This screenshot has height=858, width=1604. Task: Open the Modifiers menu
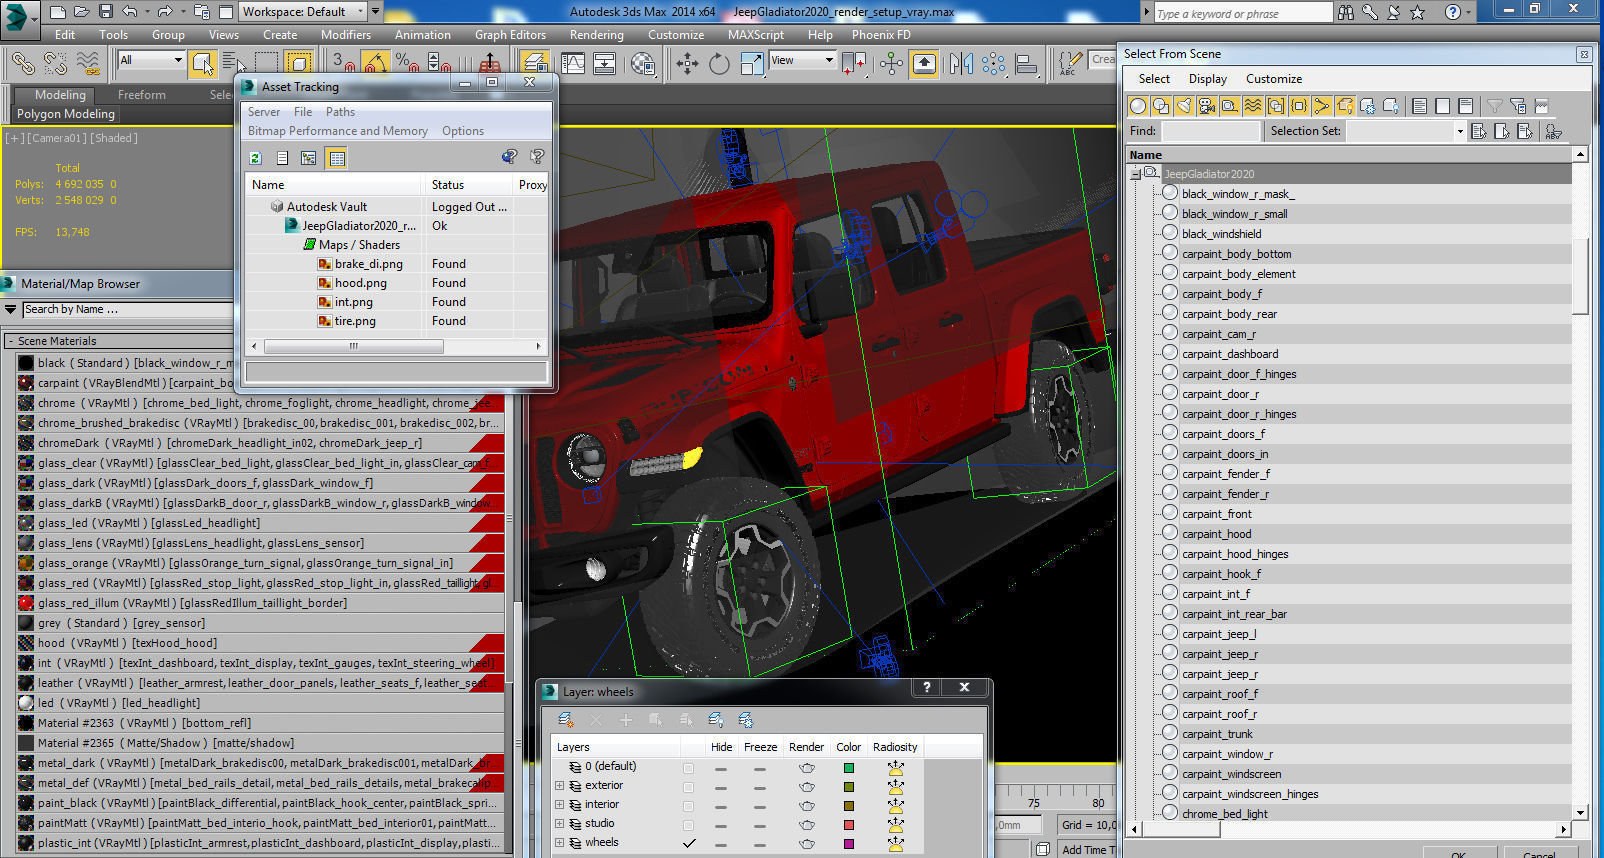[x=346, y=34]
